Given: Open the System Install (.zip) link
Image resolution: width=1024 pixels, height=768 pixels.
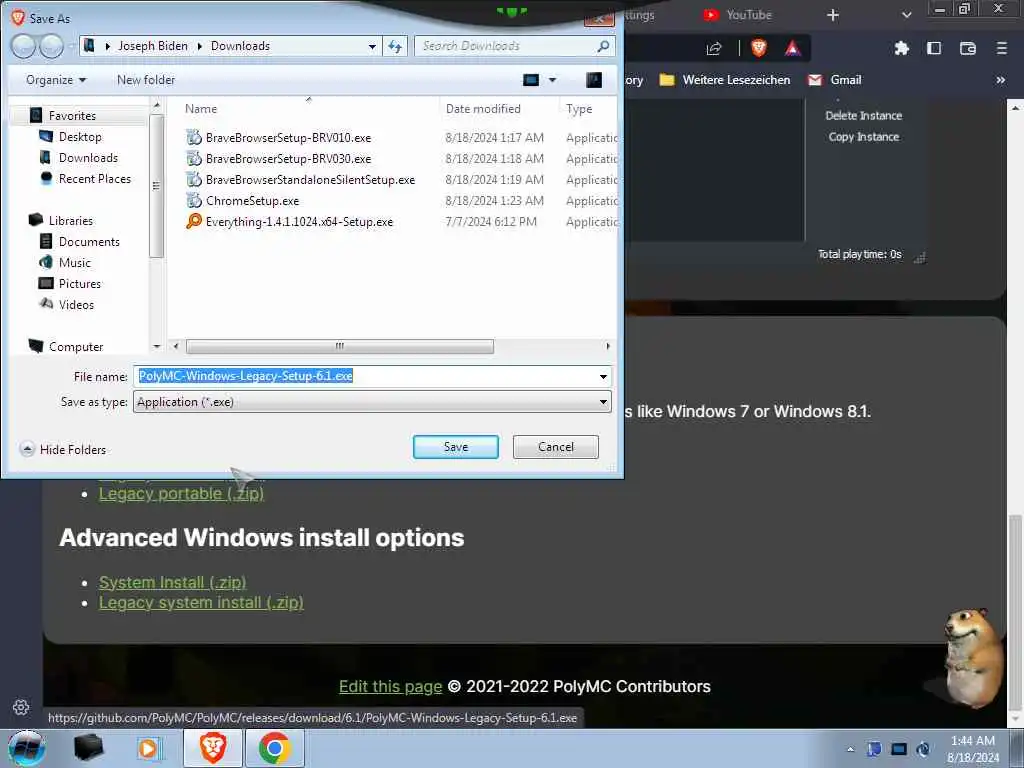Looking at the screenshot, I should tap(172, 582).
